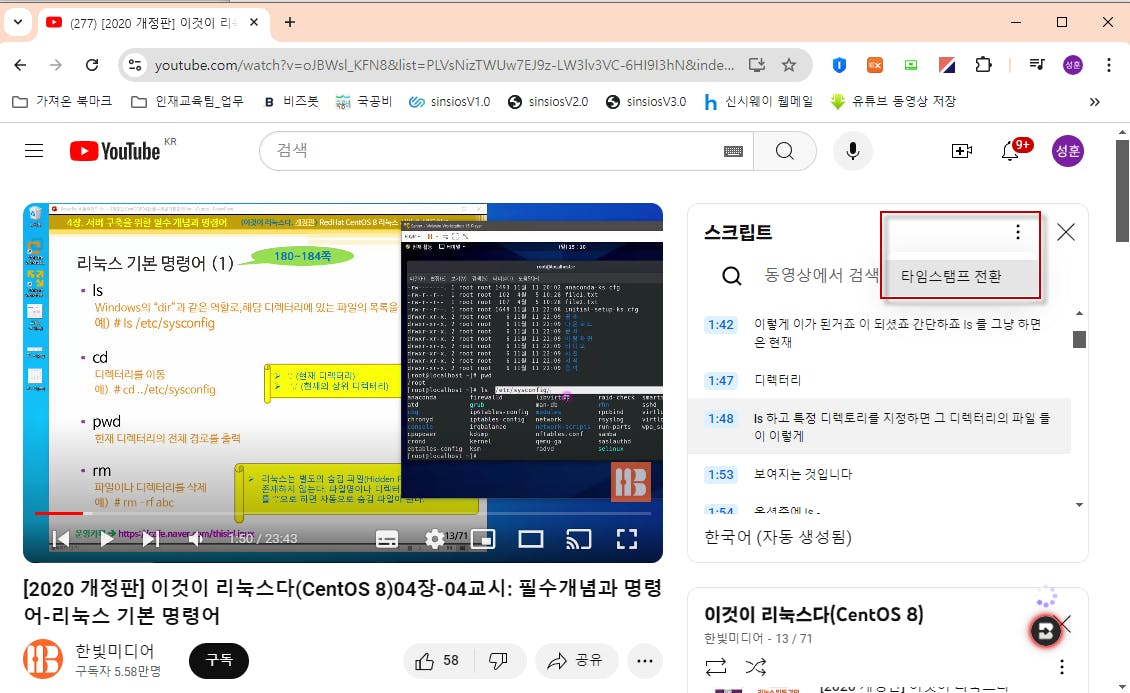Open the Create video icon

click(961, 151)
